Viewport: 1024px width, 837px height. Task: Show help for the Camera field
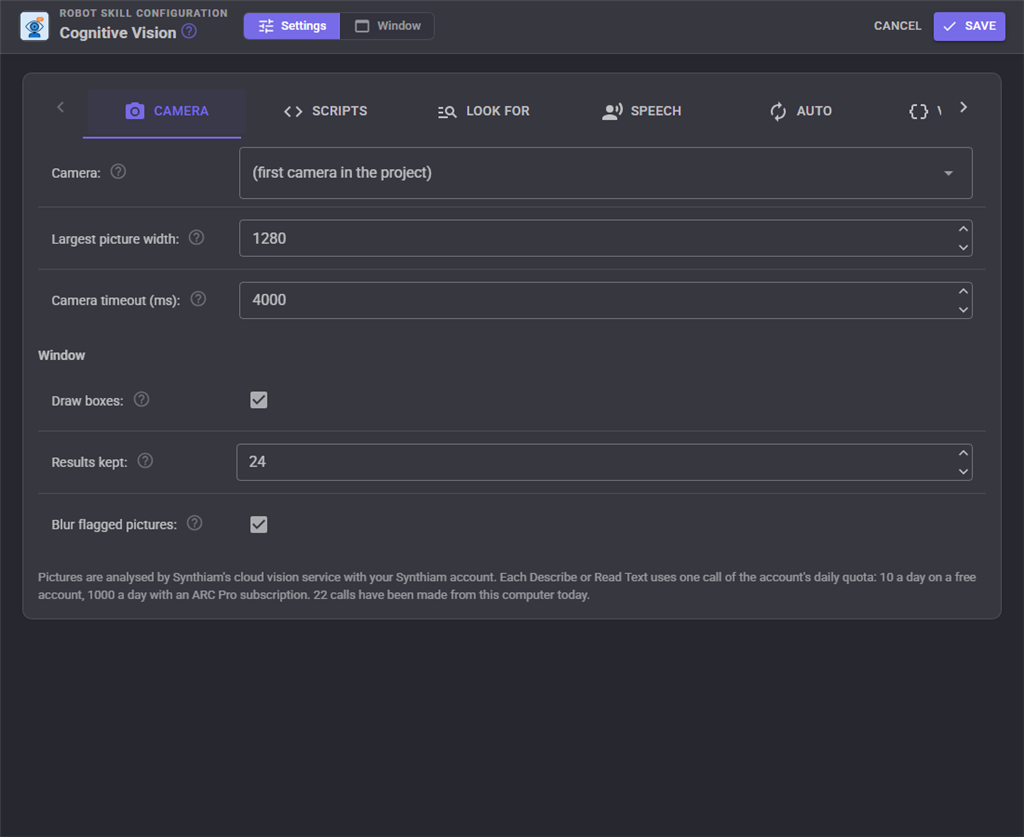(x=118, y=172)
